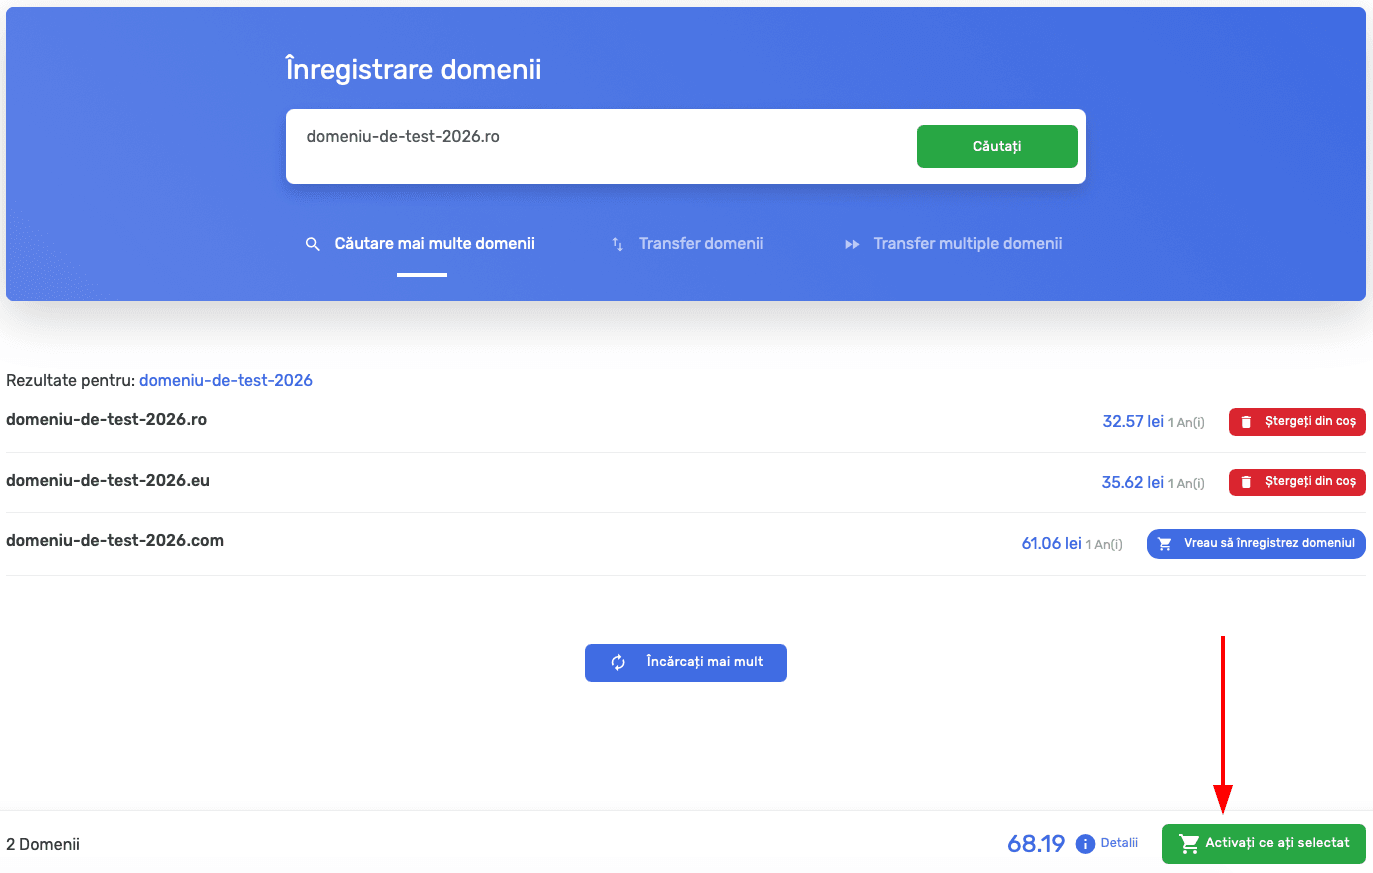Load more results with Încărcați mai mult

pos(704,662)
